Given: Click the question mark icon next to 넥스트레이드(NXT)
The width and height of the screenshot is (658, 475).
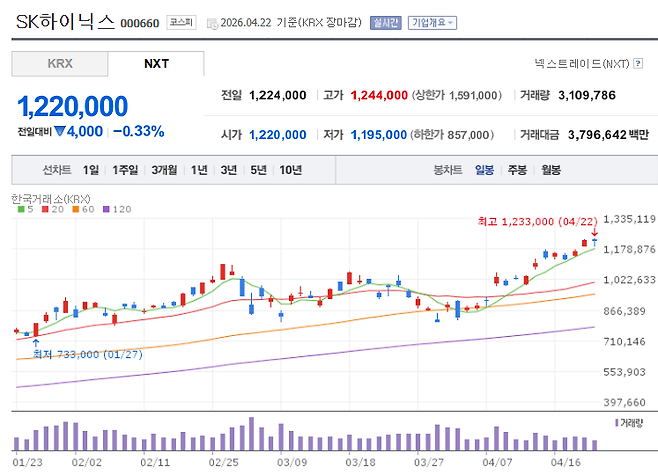Looking at the screenshot, I should point(639,64).
